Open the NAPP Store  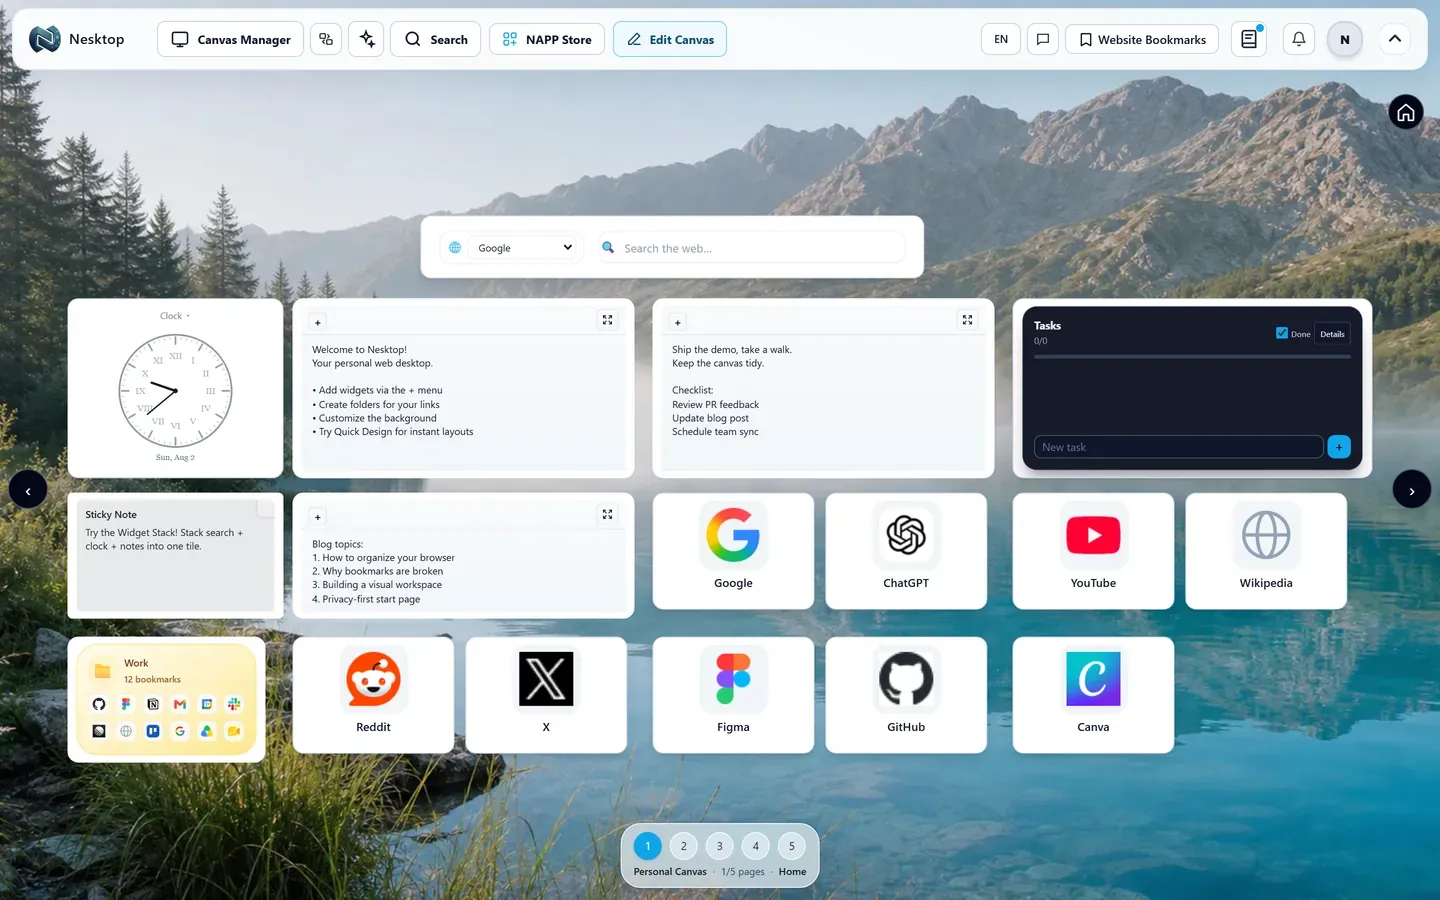tap(547, 39)
